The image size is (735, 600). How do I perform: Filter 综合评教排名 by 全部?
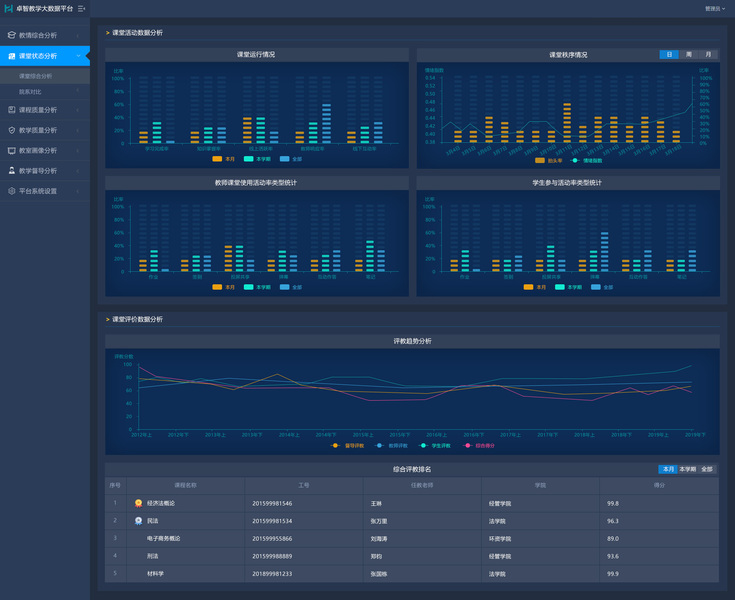(x=707, y=469)
